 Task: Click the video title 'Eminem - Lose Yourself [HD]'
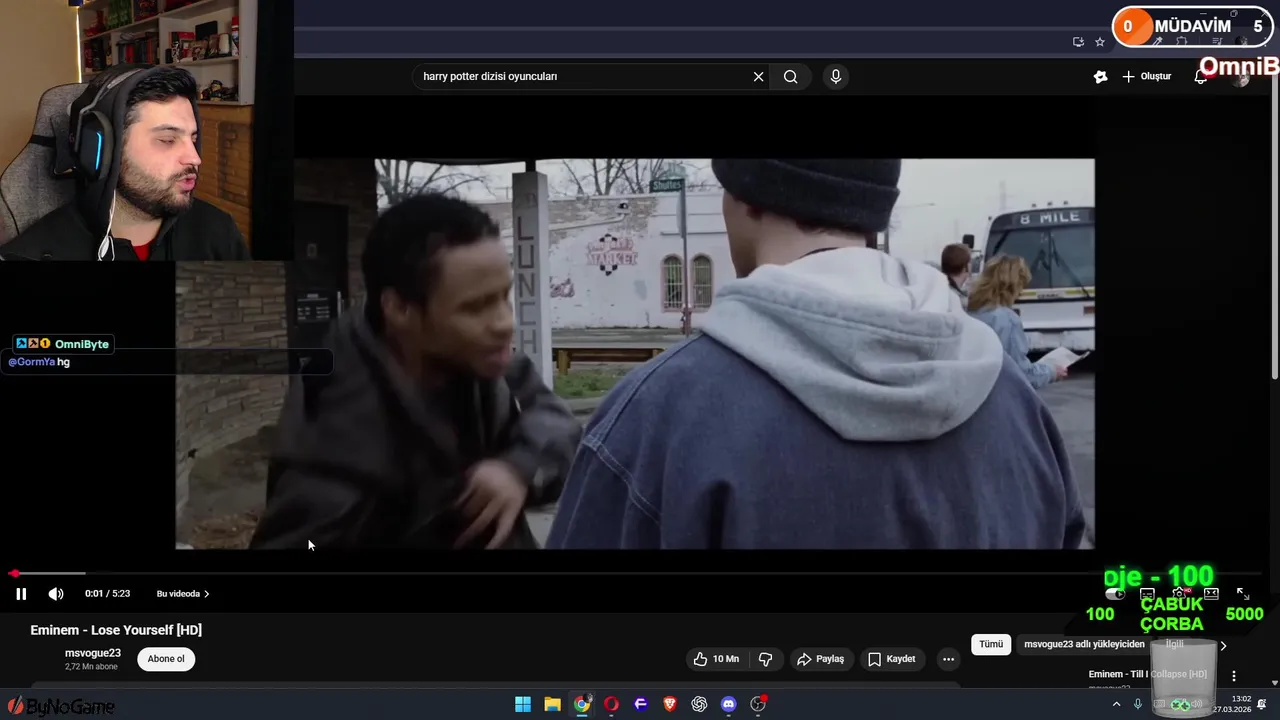point(116,630)
